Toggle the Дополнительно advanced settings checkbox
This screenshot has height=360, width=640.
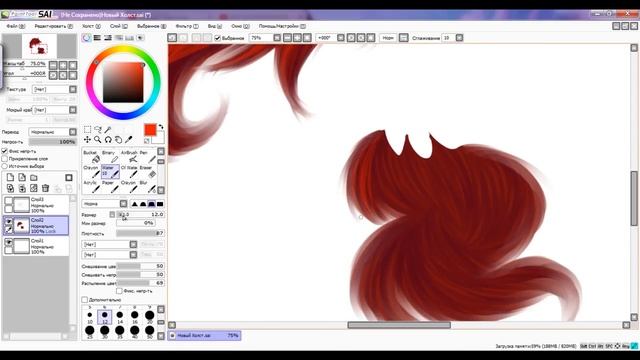84,300
